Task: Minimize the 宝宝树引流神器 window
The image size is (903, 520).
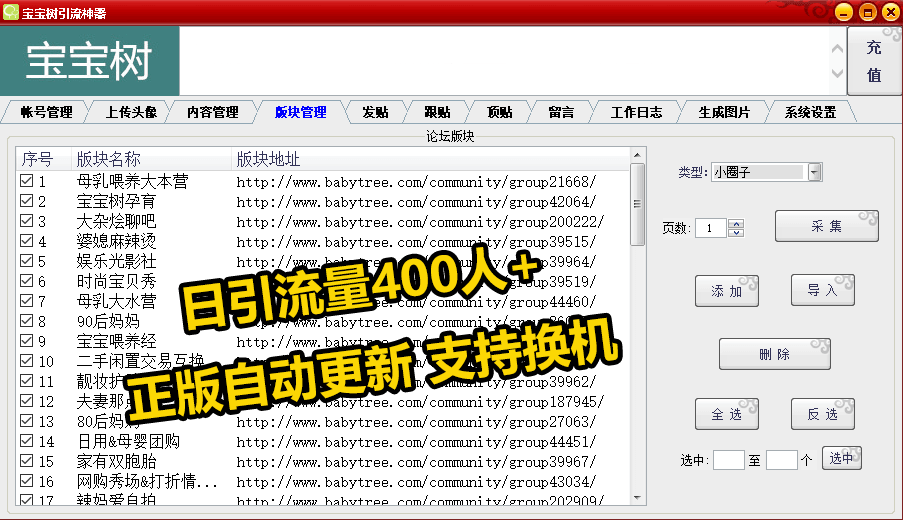Action: [844, 12]
